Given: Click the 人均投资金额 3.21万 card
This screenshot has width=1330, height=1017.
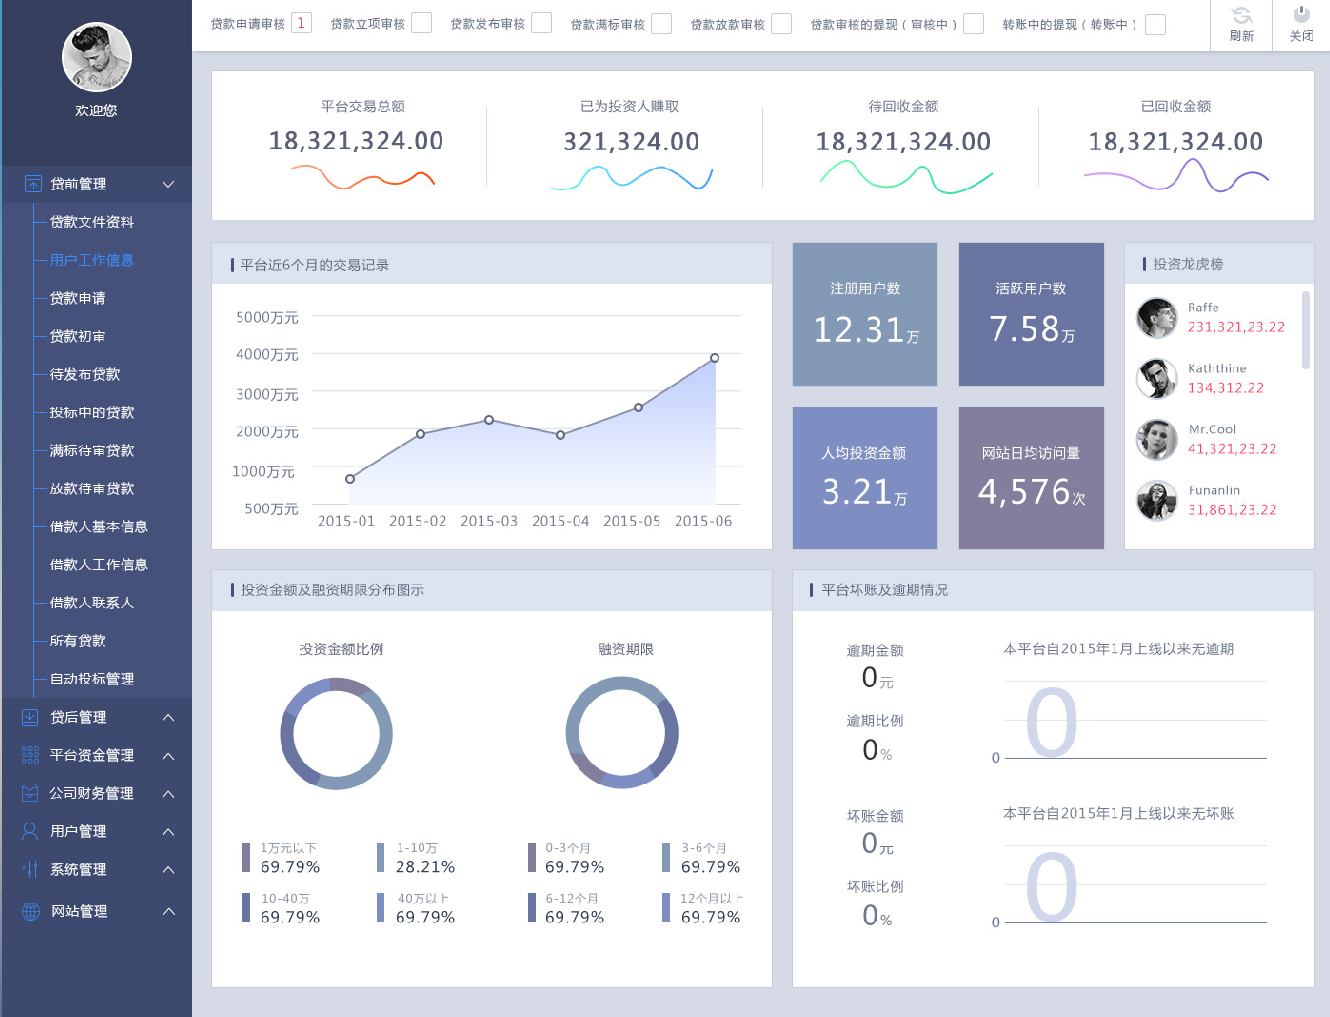Looking at the screenshot, I should point(865,478).
